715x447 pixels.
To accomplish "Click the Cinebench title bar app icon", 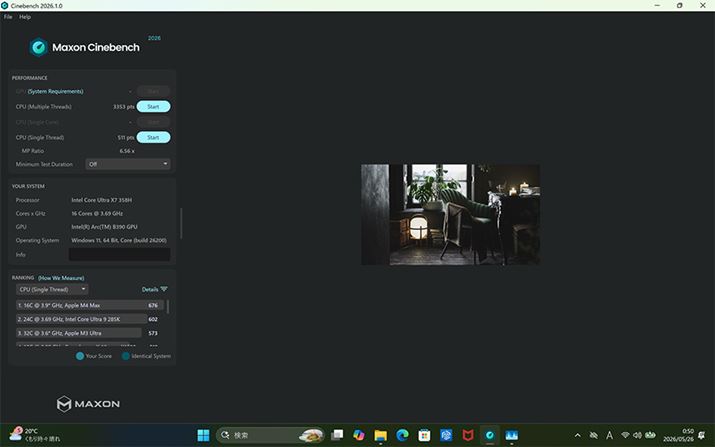I will pyautogui.click(x=5, y=5).
